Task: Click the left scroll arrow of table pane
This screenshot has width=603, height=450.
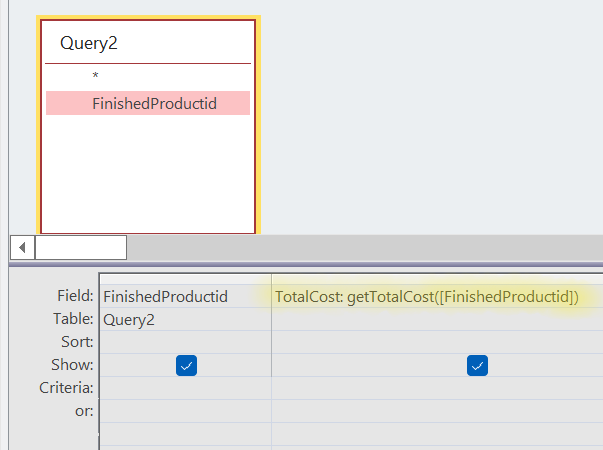Action: (x=22, y=247)
